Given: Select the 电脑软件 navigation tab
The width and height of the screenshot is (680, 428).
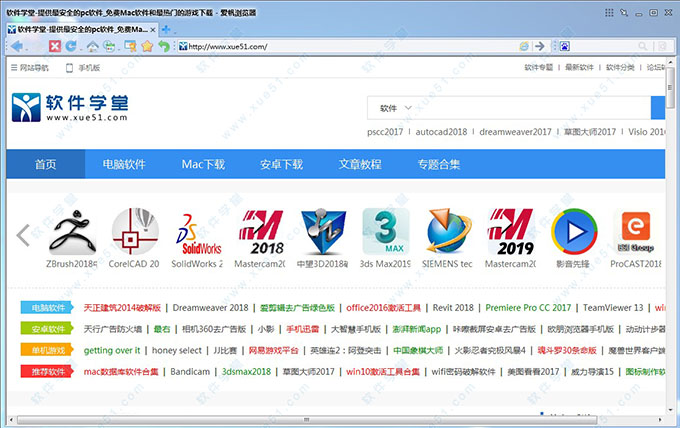Looking at the screenshot, I should click(x=124, y=164).
